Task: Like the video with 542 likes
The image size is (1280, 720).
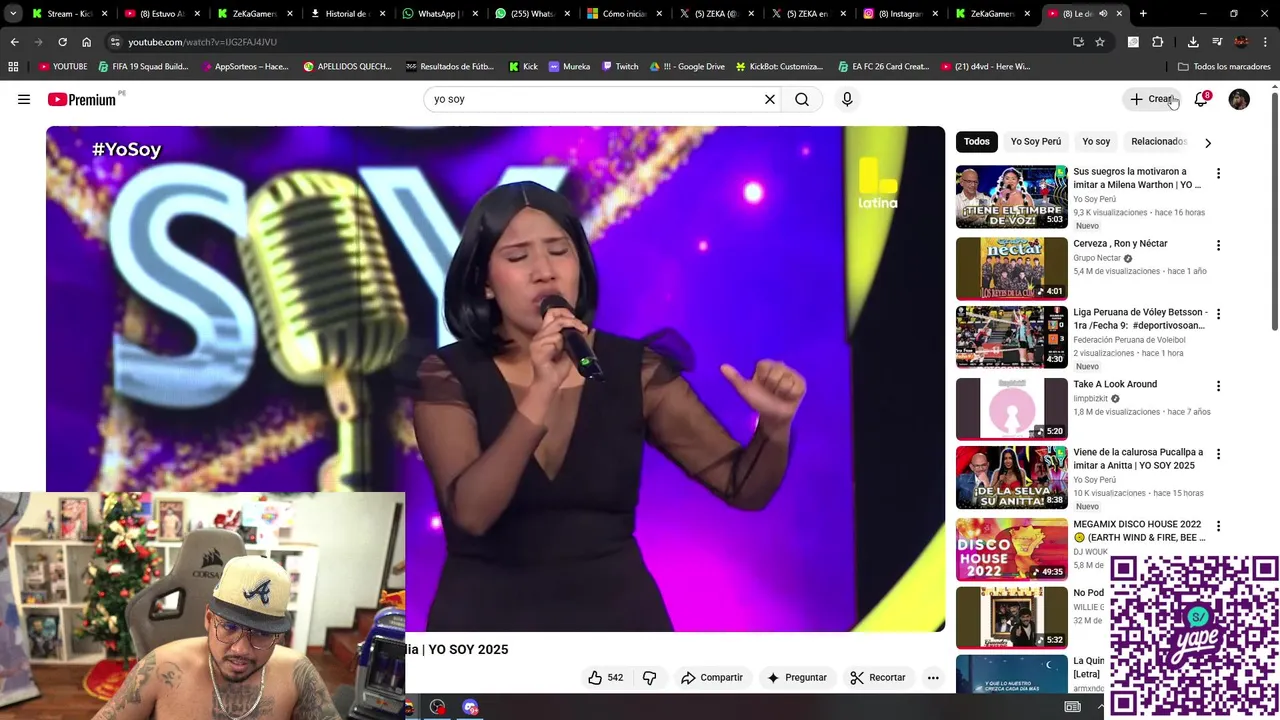Action: click(x=606, y=678)
